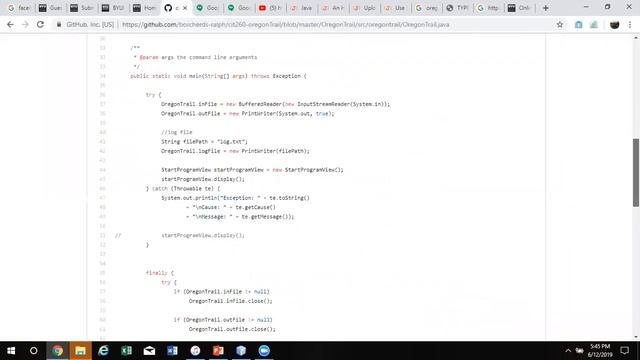Click the scrollbar down arrow
640x360 pixels.
636,337
